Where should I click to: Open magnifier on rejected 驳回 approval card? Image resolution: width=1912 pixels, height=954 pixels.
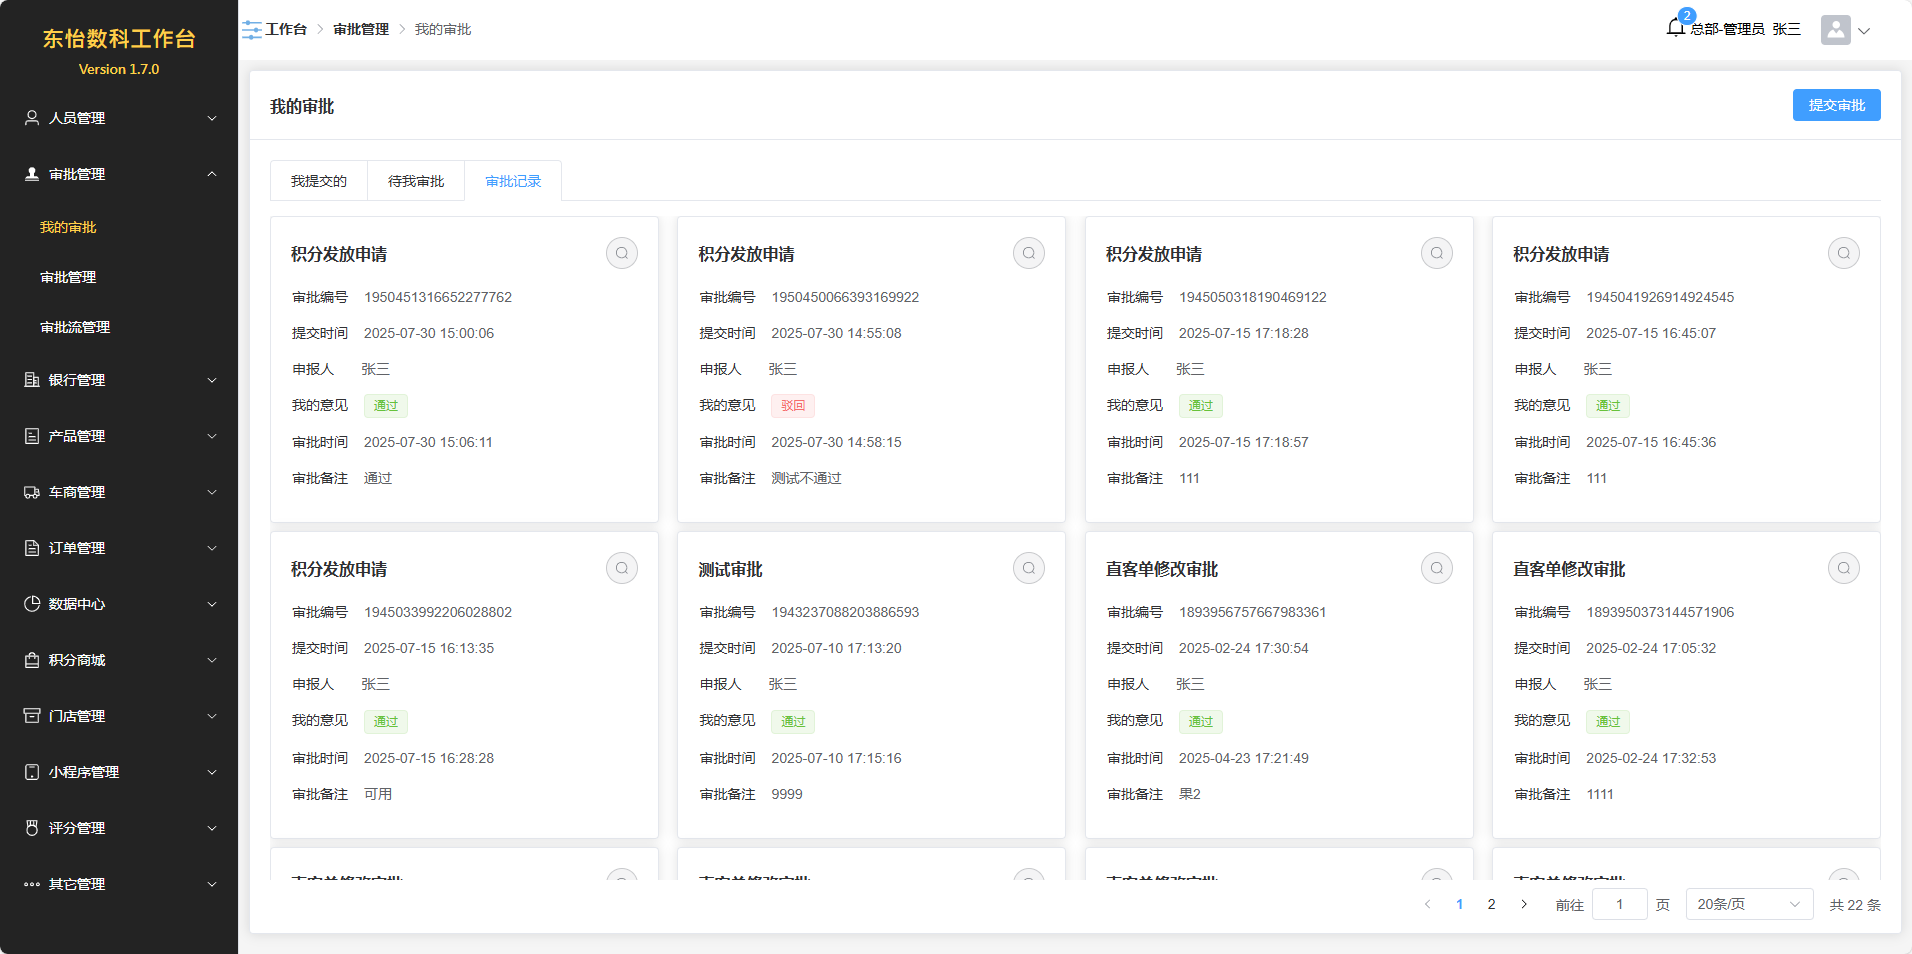pos(1028,253)
